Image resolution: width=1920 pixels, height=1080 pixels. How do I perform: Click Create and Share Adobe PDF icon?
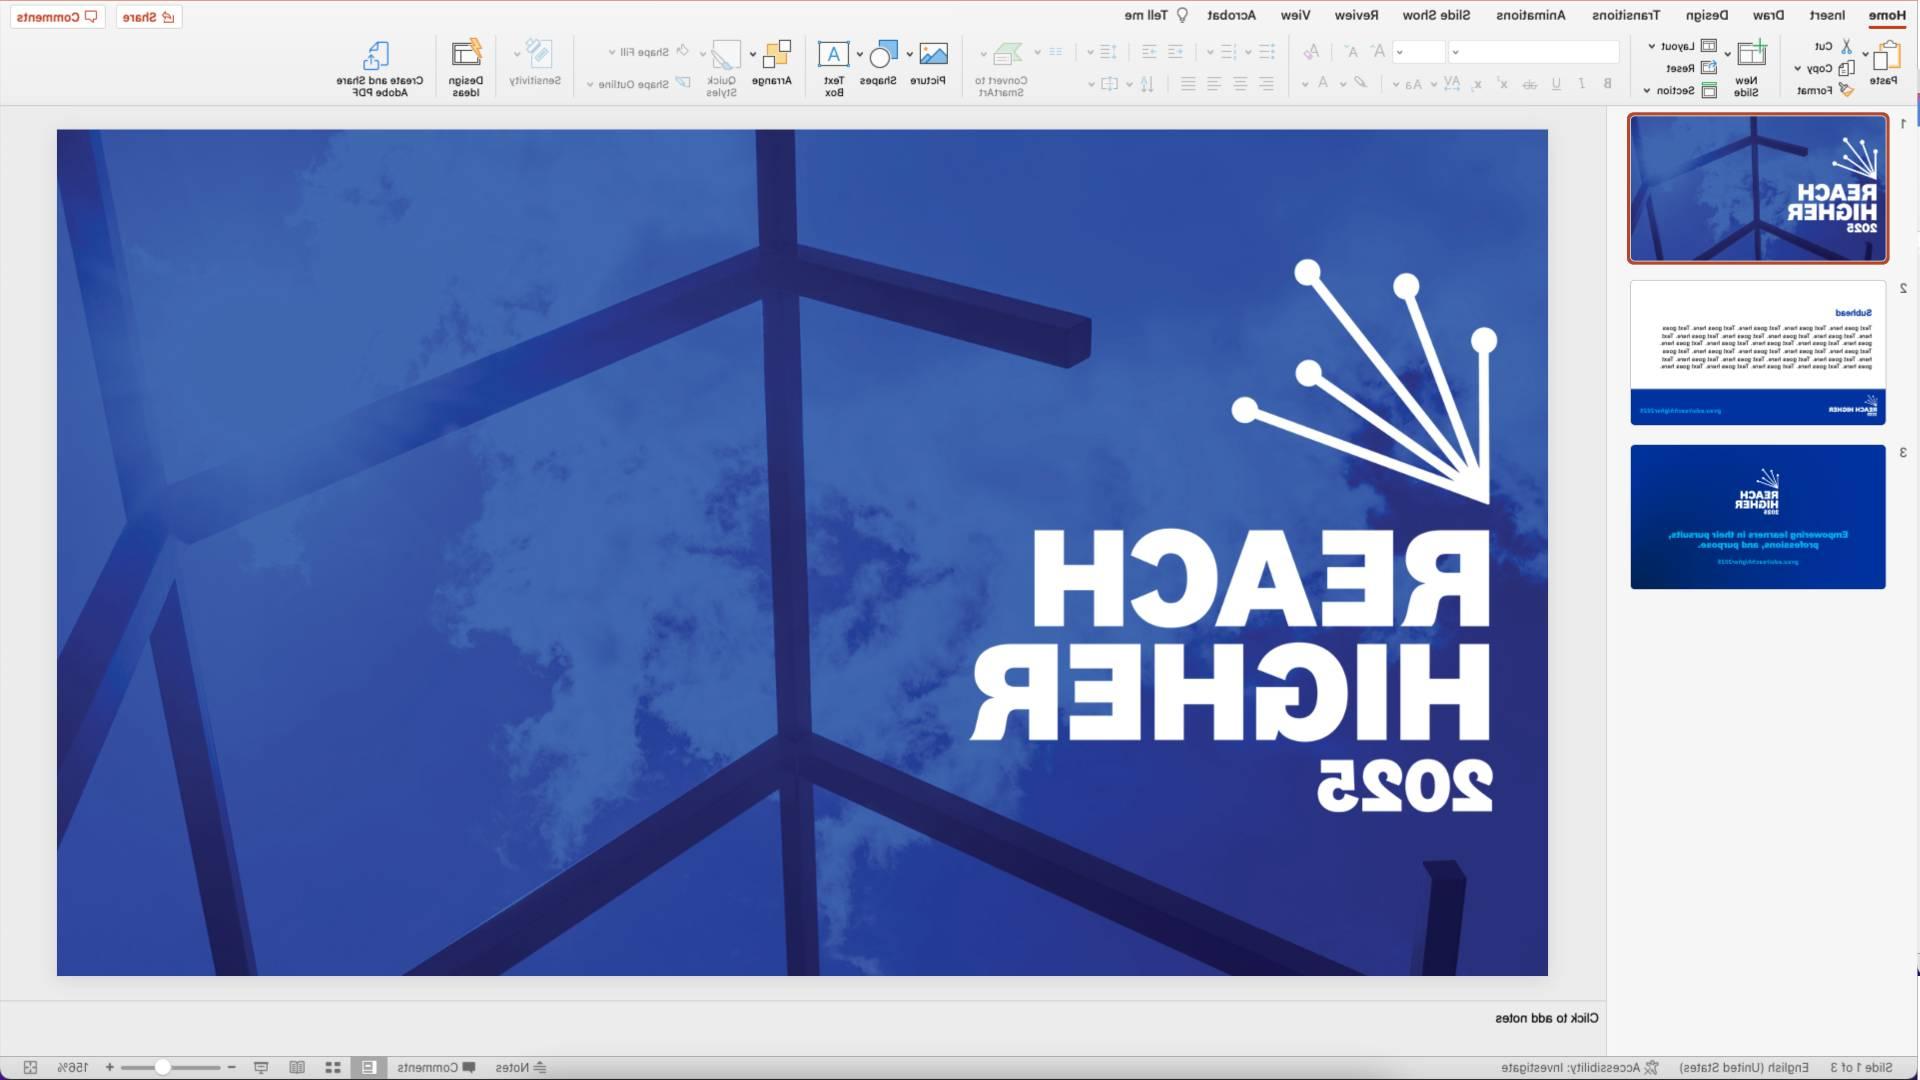click(x=376, y=54)
